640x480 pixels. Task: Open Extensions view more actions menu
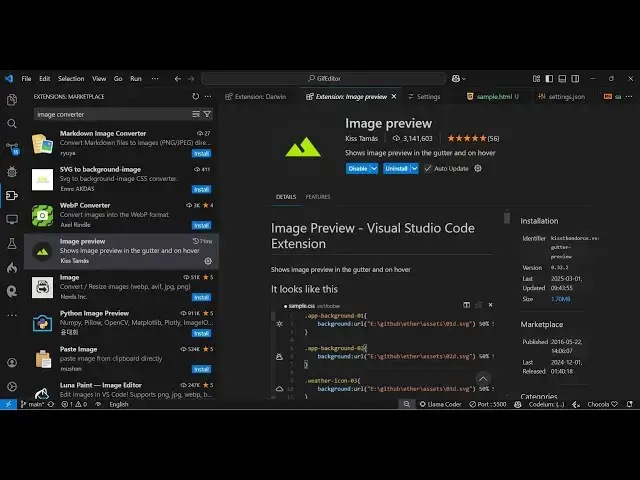(208, 96)
